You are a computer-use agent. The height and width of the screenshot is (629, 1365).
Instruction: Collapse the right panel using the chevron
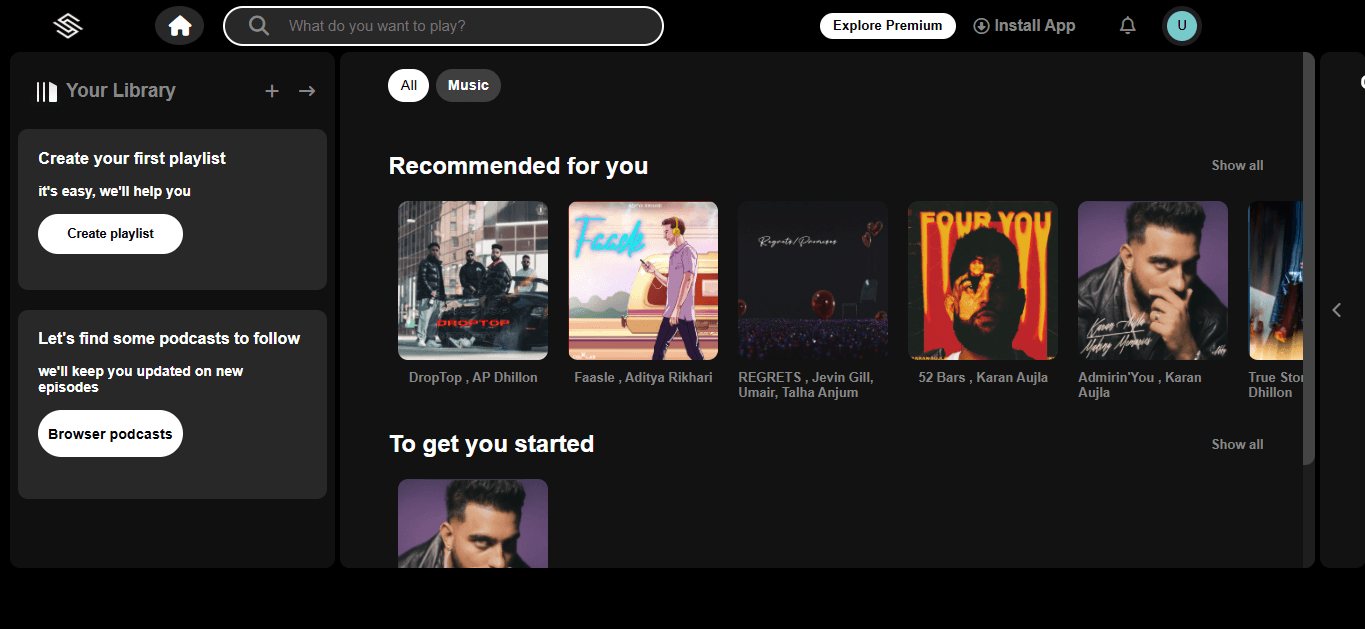pos(1337,310)
